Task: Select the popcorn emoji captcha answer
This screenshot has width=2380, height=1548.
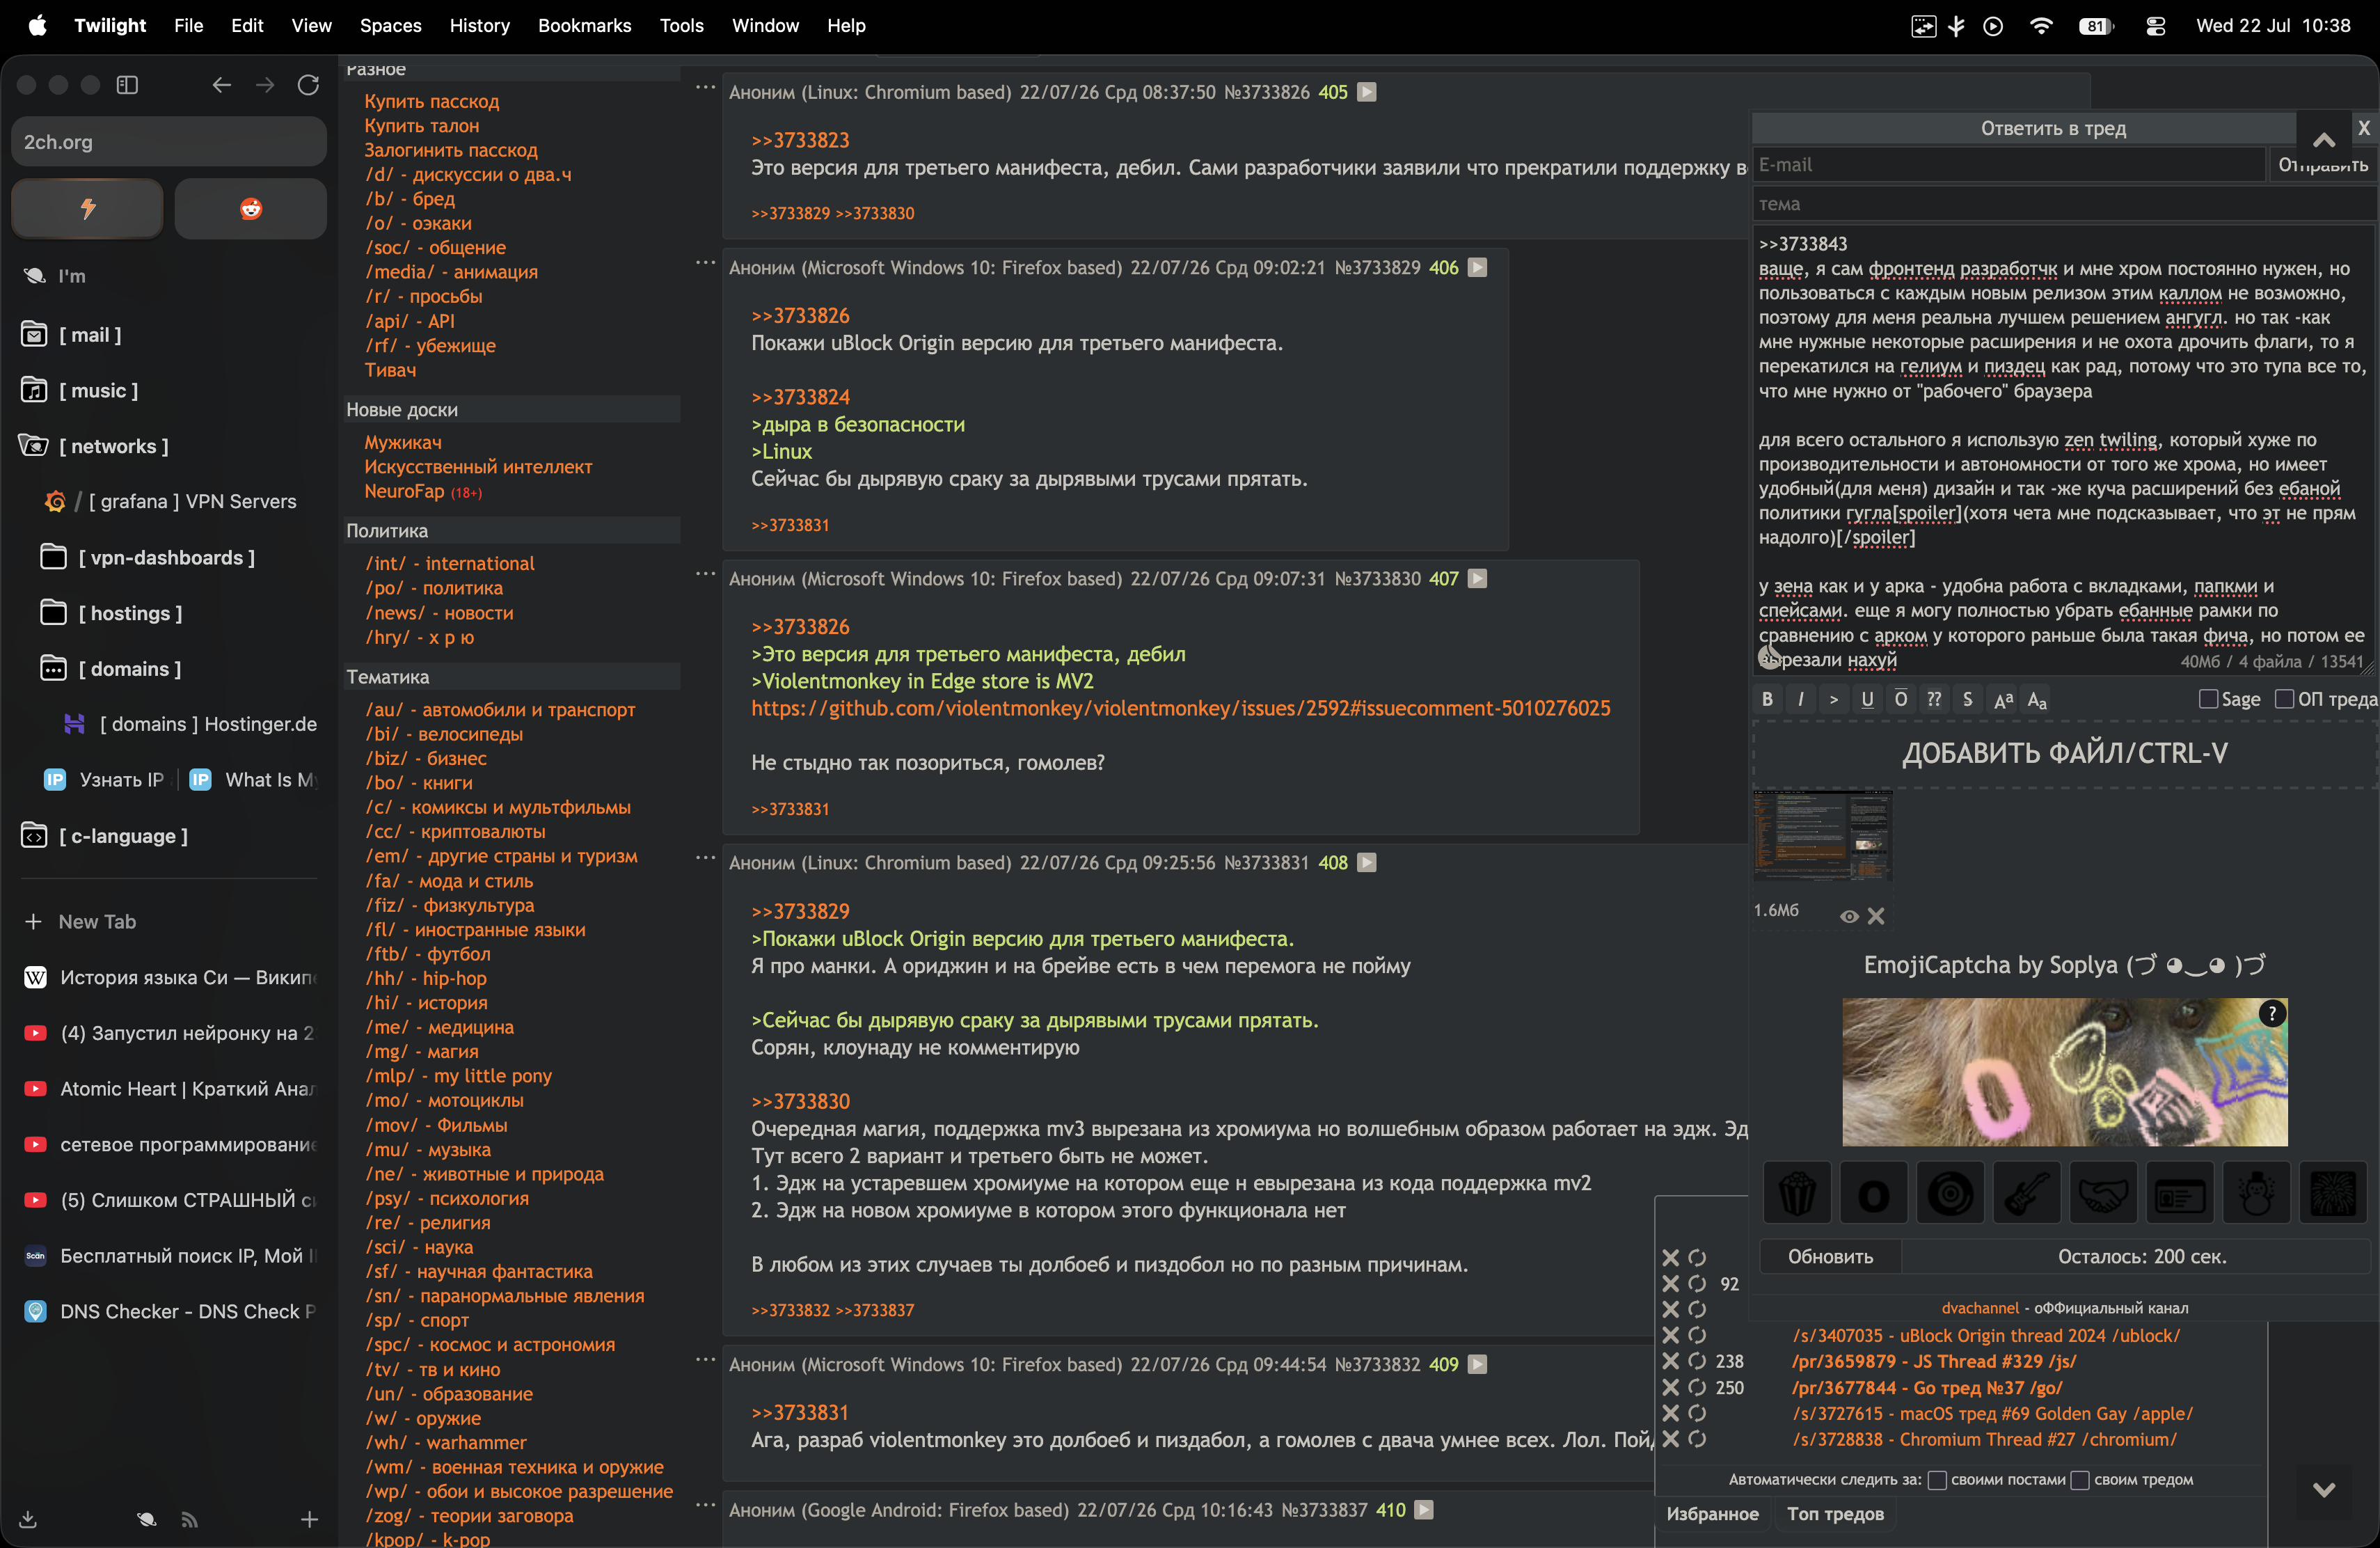Action: [1797, 1193]
